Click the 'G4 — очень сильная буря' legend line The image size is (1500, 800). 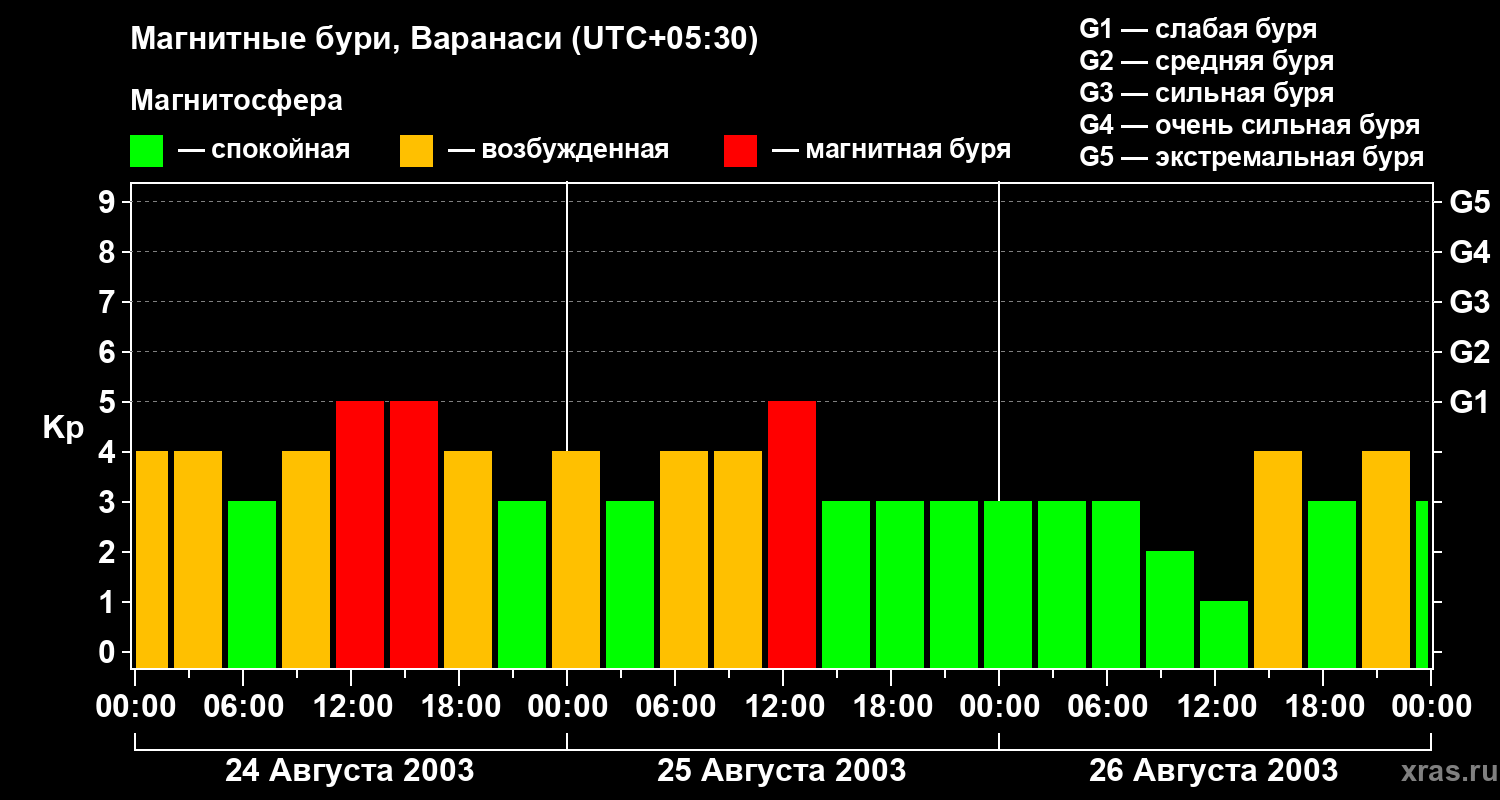tap(1249, 125)
